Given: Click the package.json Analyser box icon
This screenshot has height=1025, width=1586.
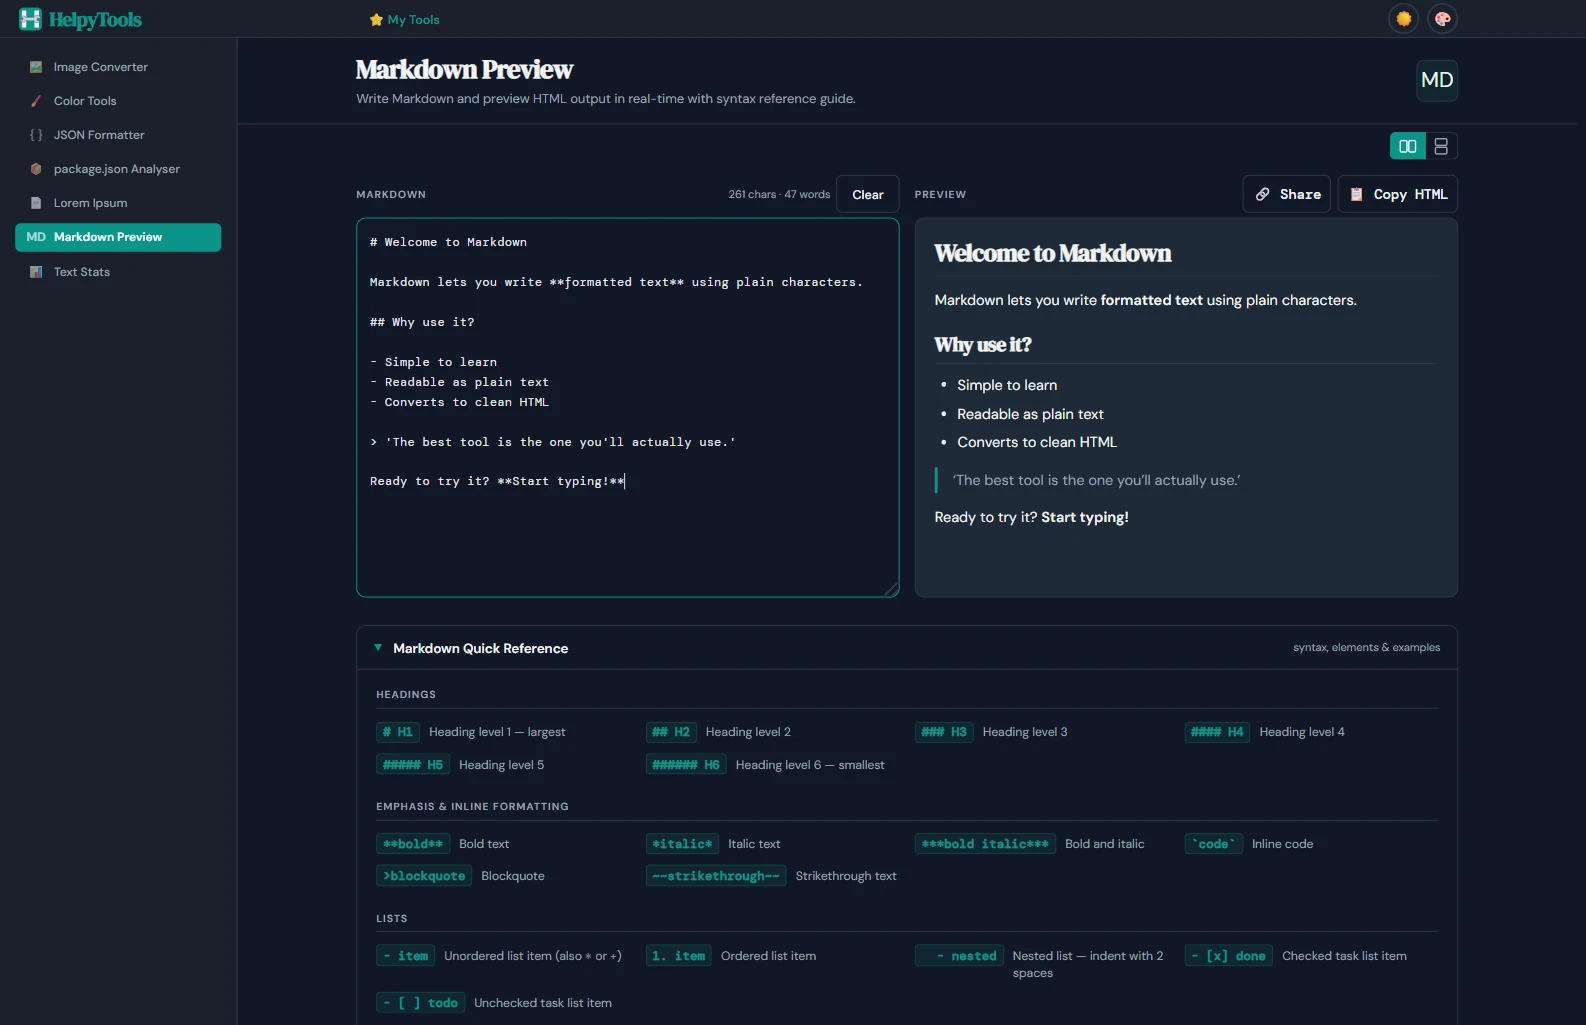Looking at the screenshot, I should tap(36, 169).
